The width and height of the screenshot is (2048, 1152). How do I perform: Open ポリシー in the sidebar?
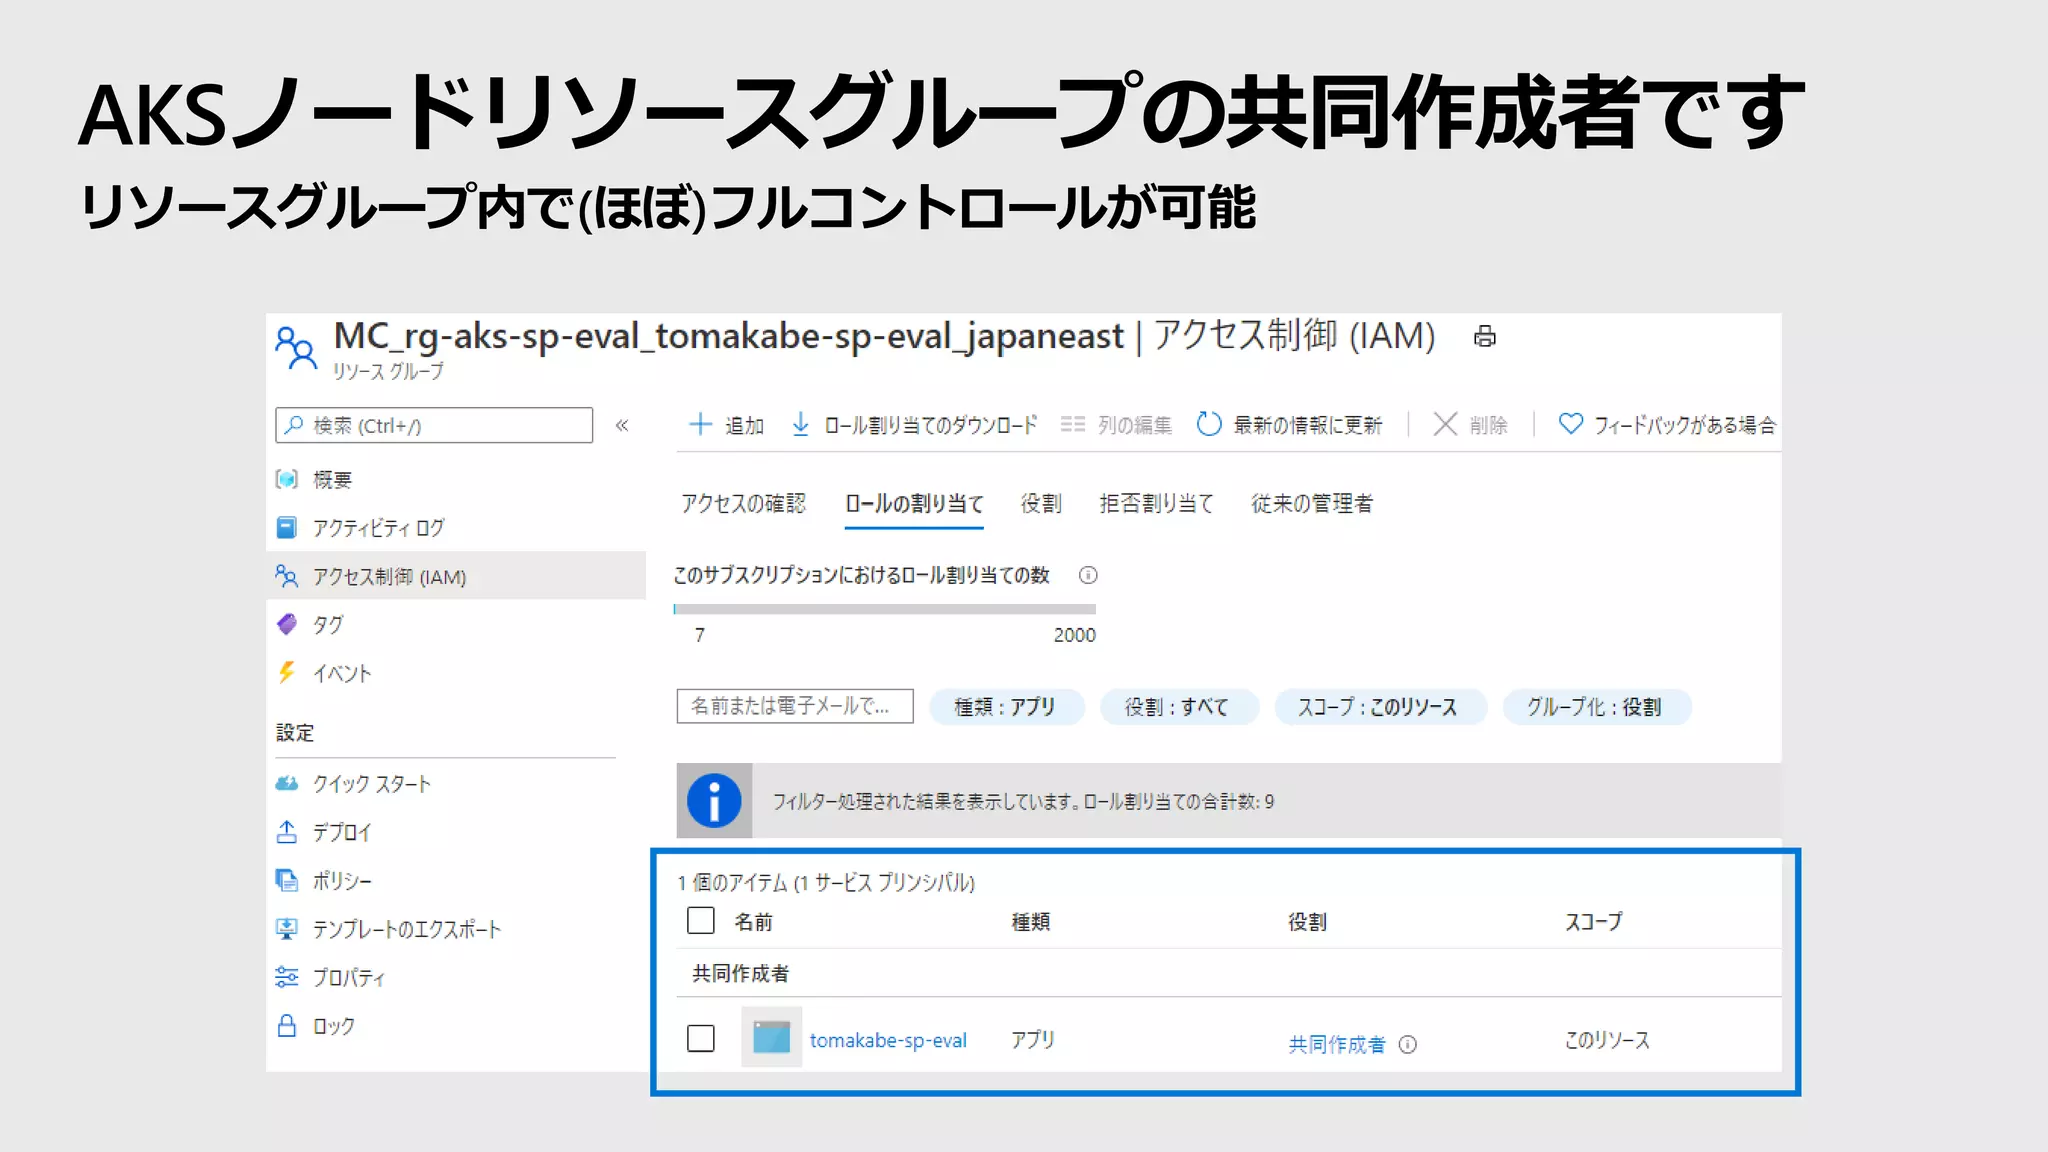[x=342, y=881]
